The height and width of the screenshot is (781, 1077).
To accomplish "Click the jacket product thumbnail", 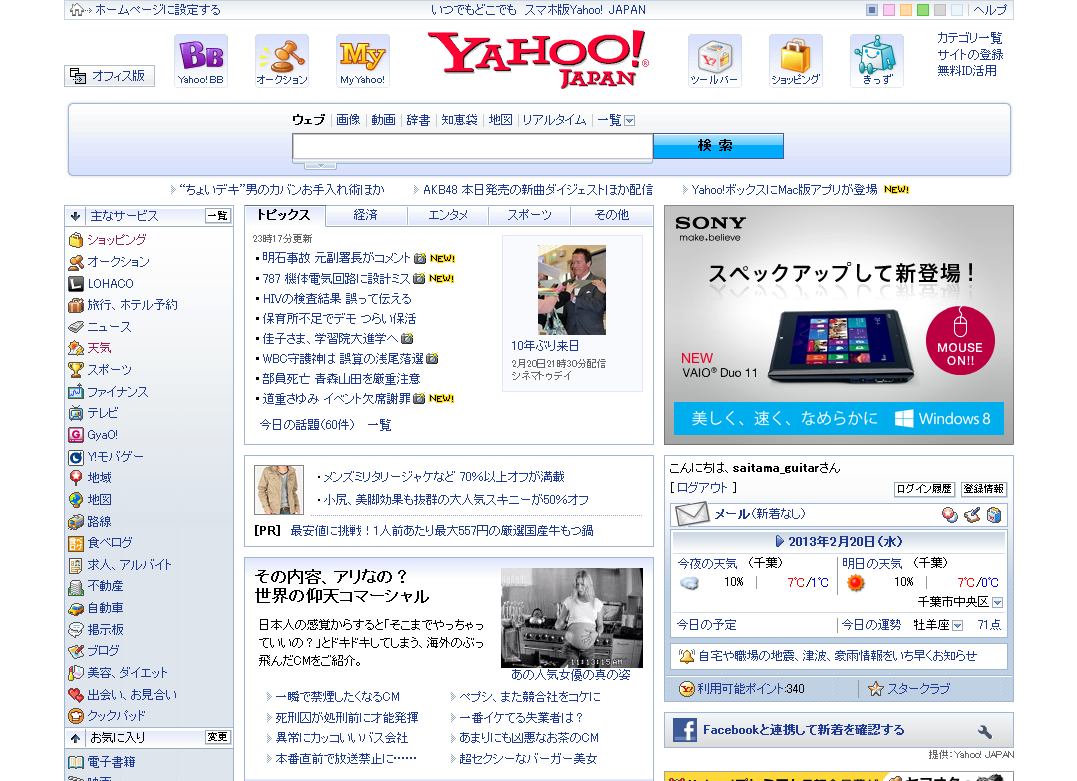I will tap(279, 490).
